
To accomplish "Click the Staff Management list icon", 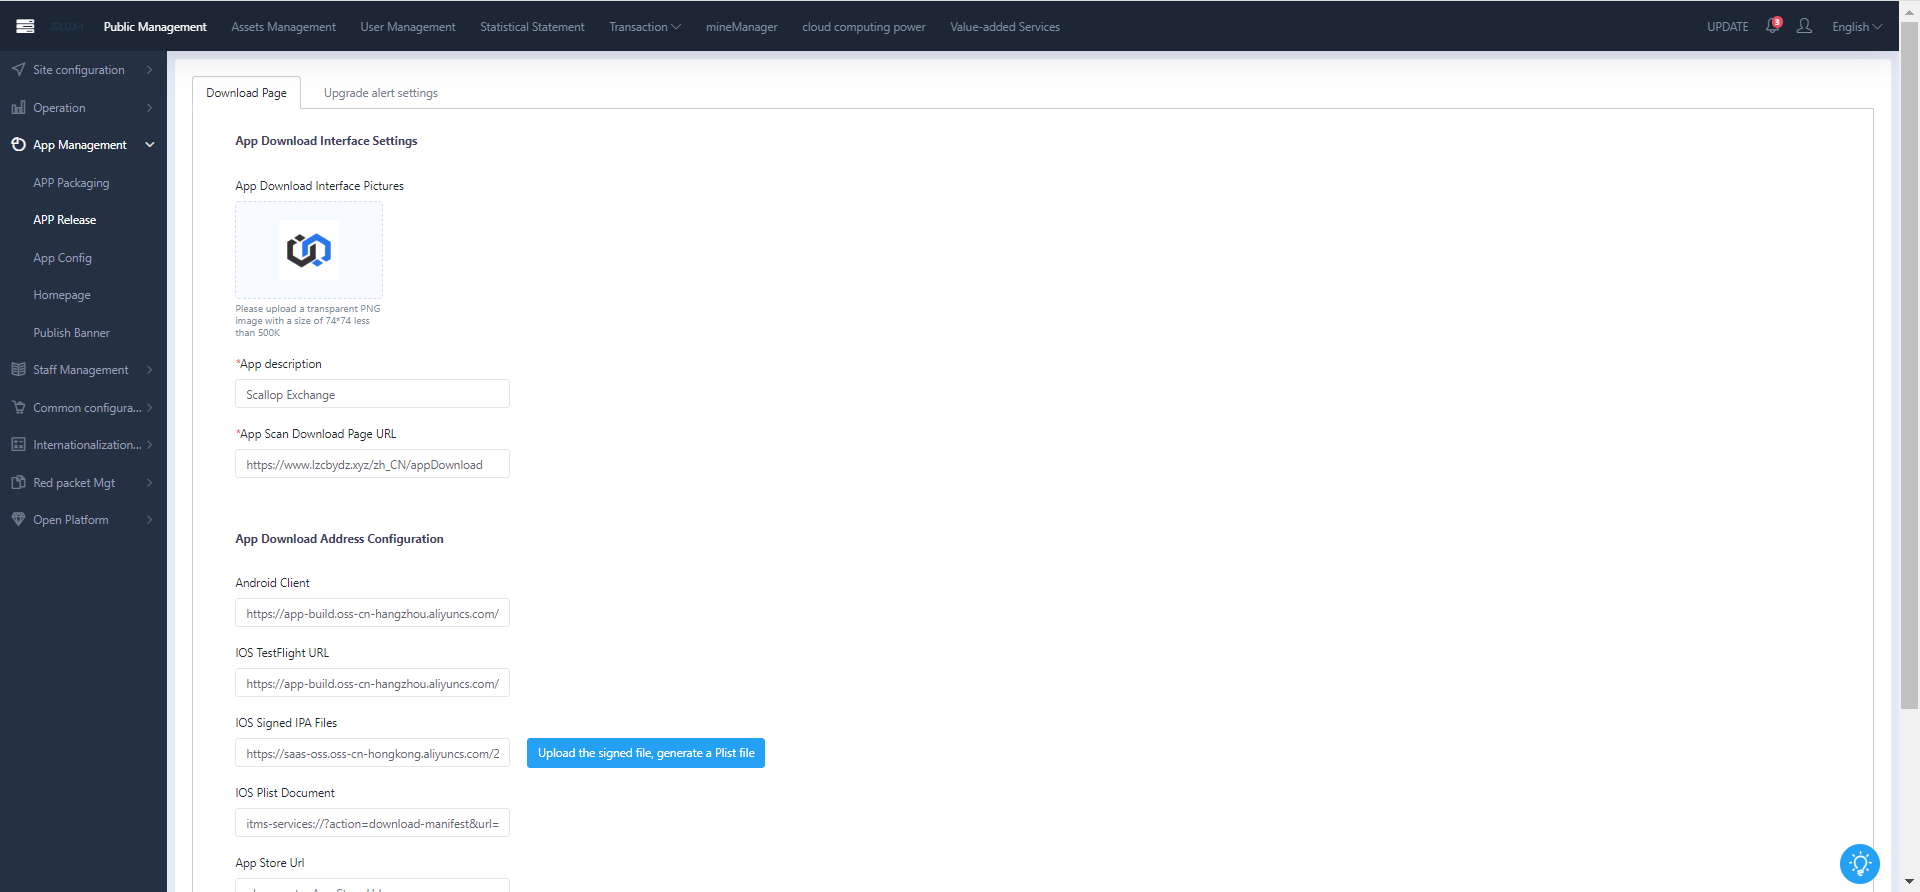I will point(18,369).
